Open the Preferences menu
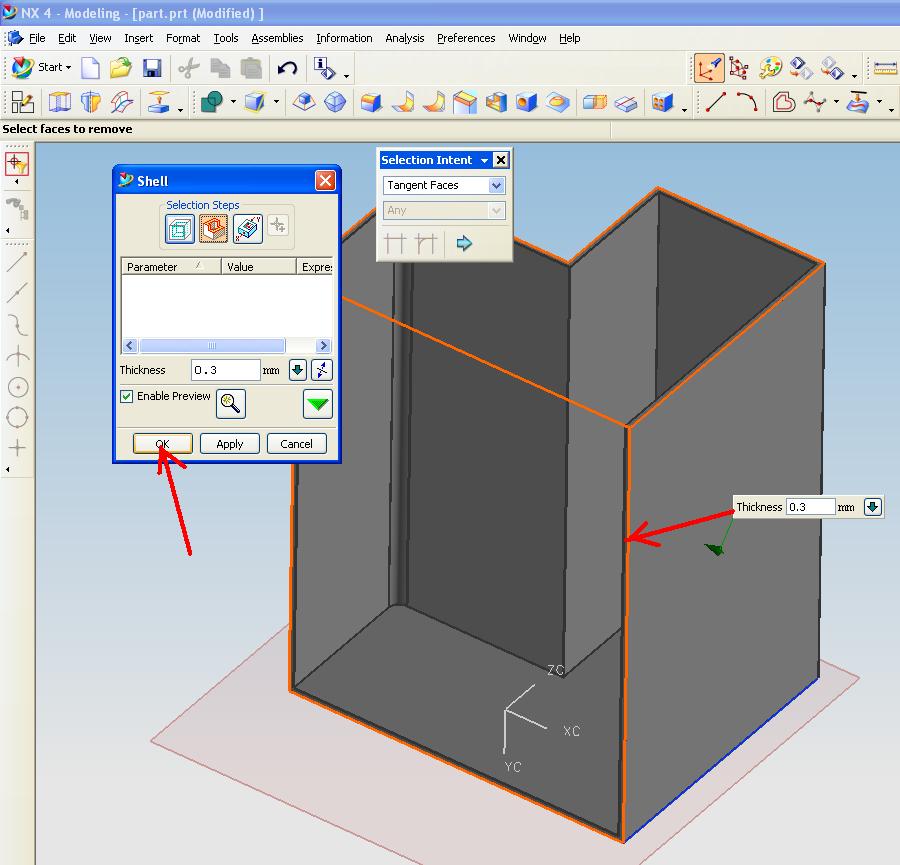The height and width of the screenshot is (865, 900). click(466, 38)
